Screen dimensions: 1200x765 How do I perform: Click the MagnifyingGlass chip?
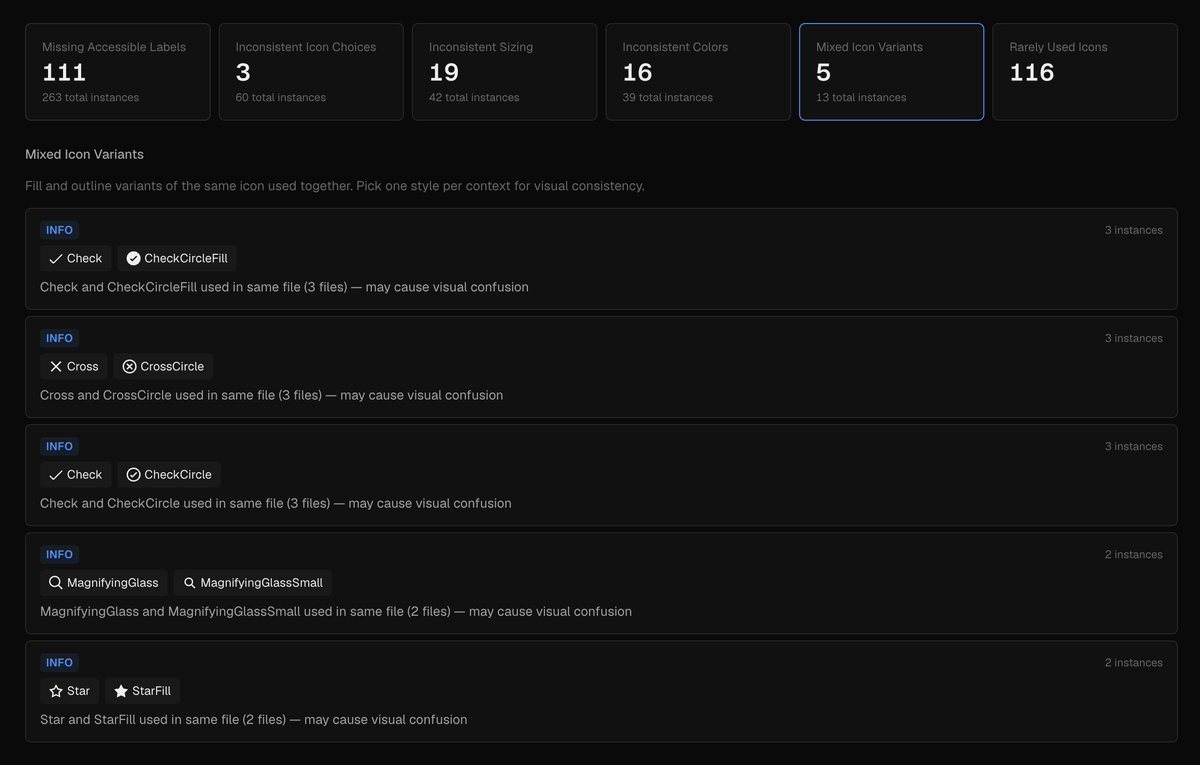tap(104, 582)
